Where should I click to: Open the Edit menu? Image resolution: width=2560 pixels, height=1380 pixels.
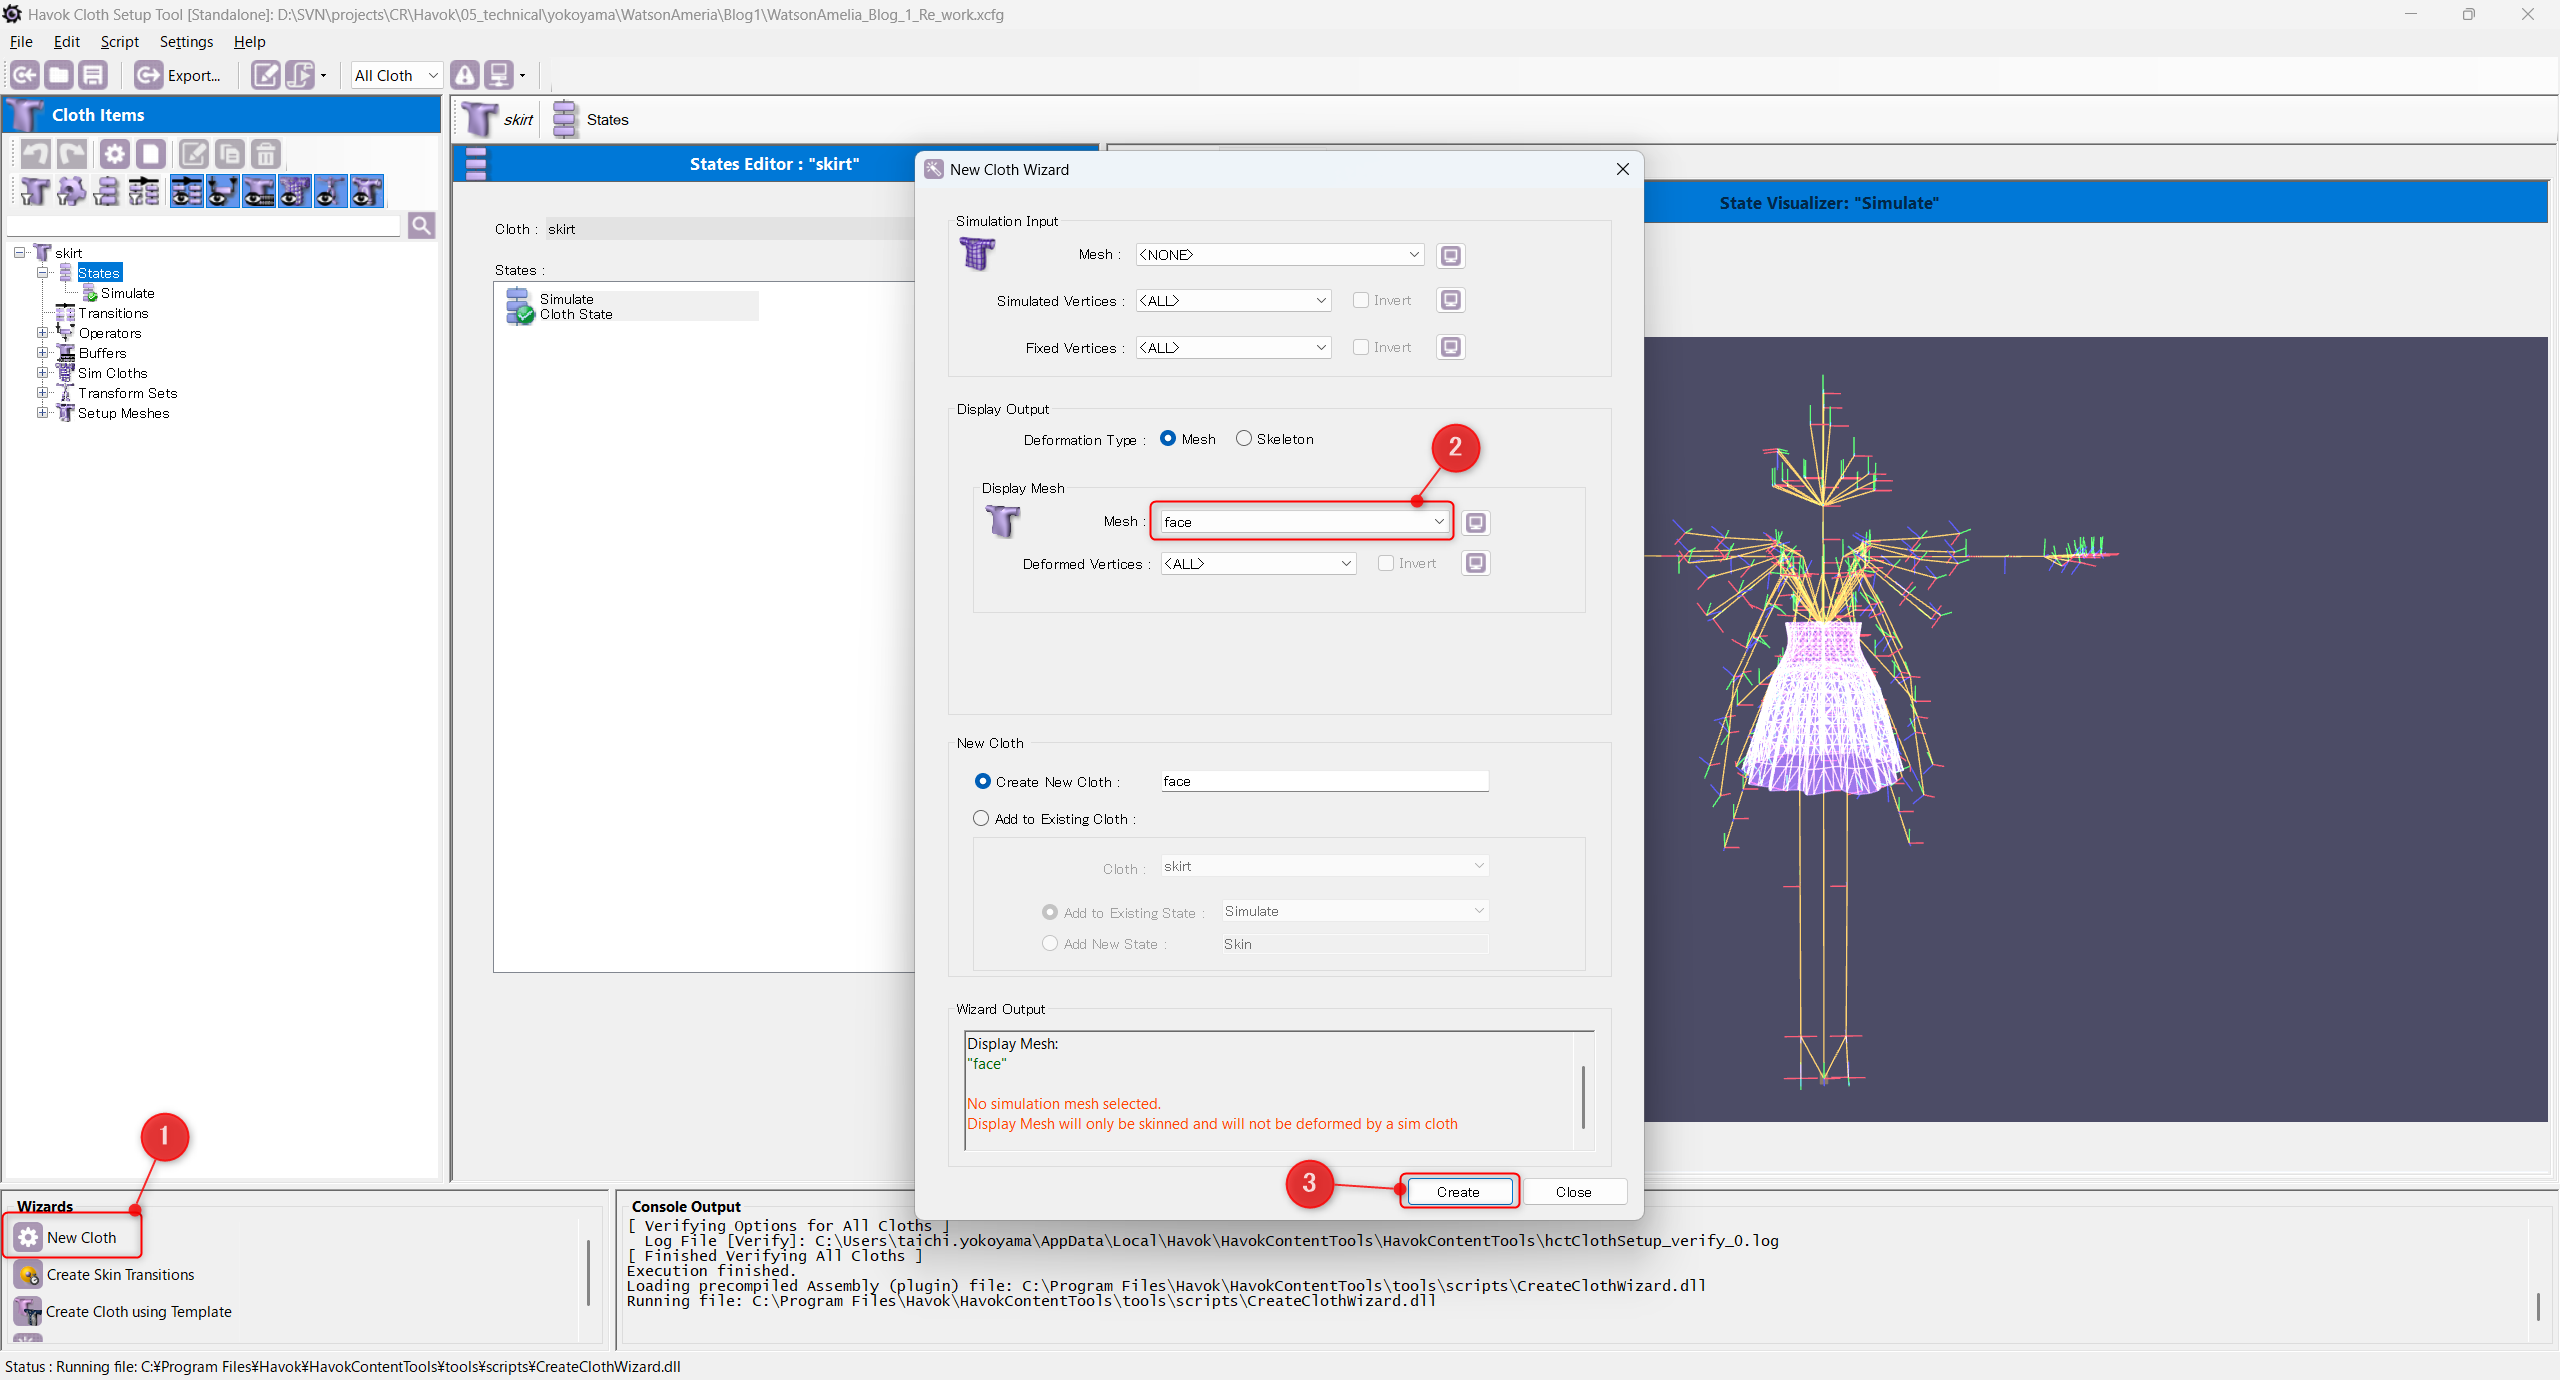[67, 42]
